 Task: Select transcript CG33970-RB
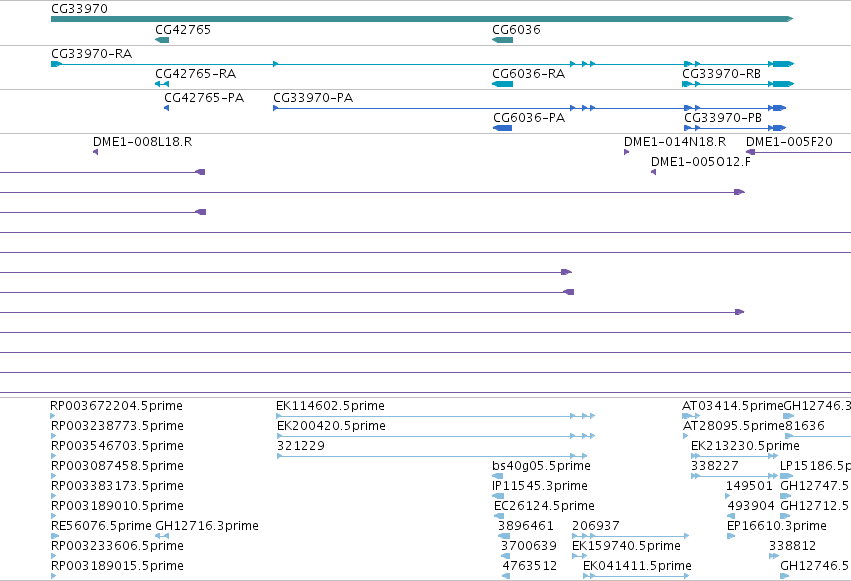738,84
